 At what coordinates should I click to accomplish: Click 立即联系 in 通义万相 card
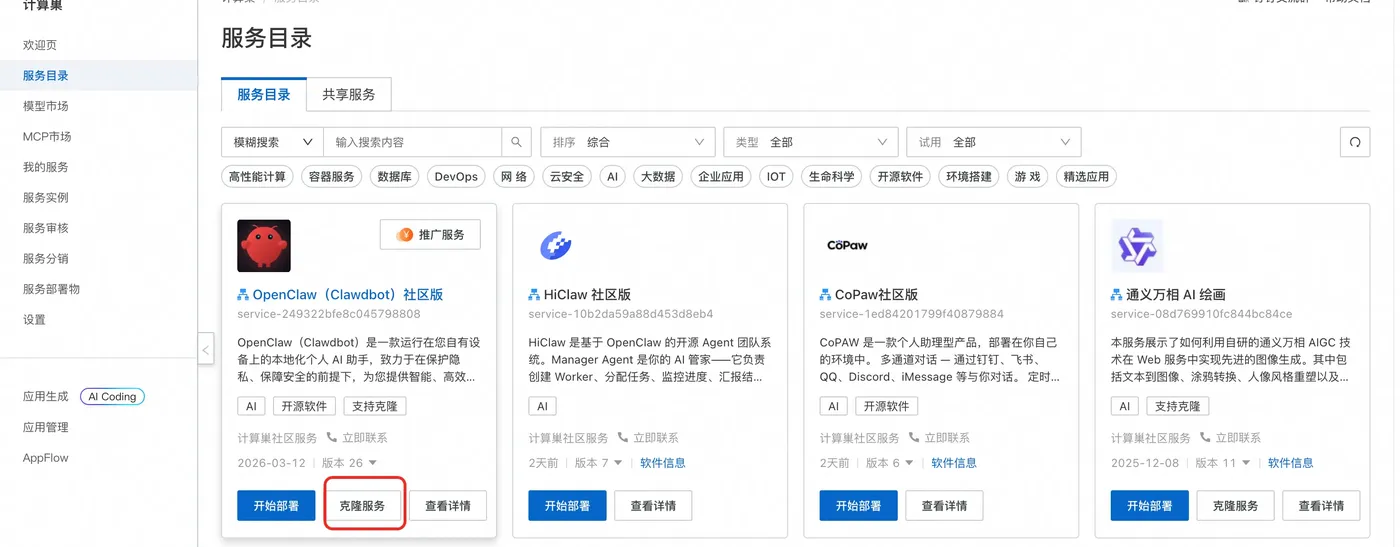(x=1238, y=438)
